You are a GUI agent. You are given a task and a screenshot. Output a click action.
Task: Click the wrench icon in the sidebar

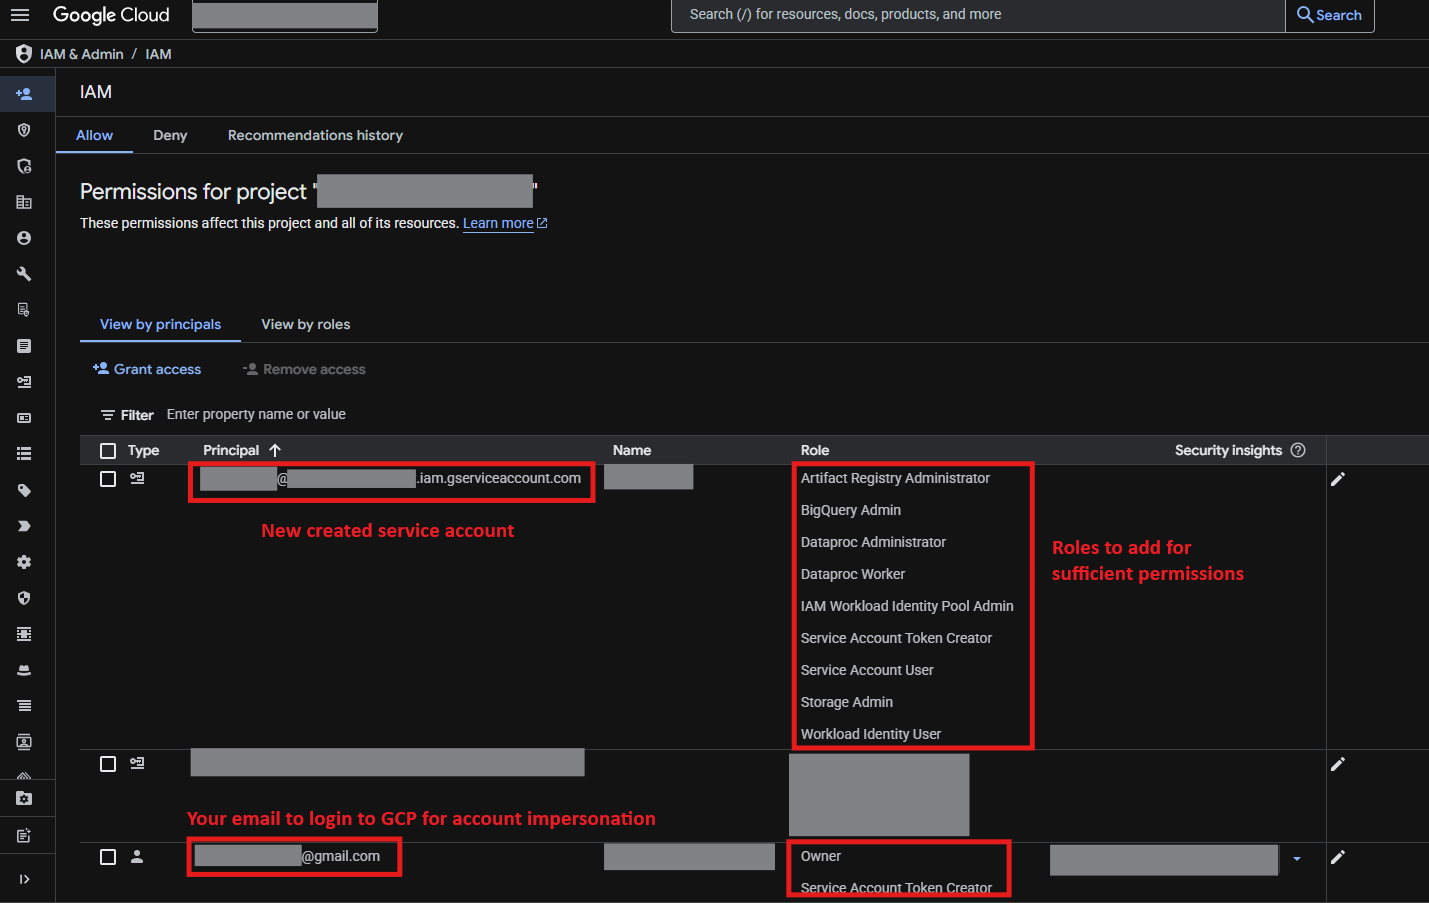(x=24, y=274)
